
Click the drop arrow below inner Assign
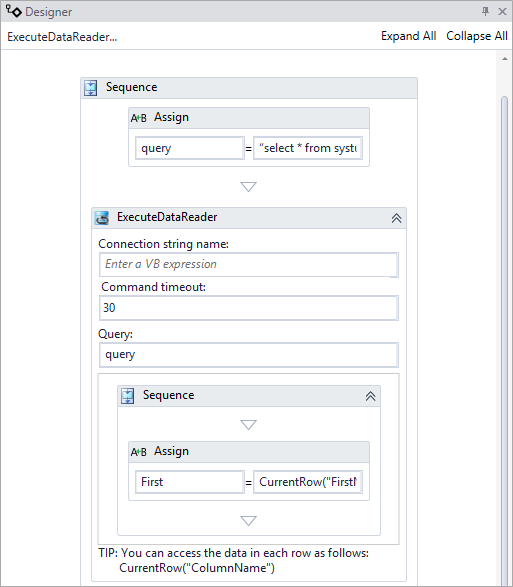(x=249, y=521)
